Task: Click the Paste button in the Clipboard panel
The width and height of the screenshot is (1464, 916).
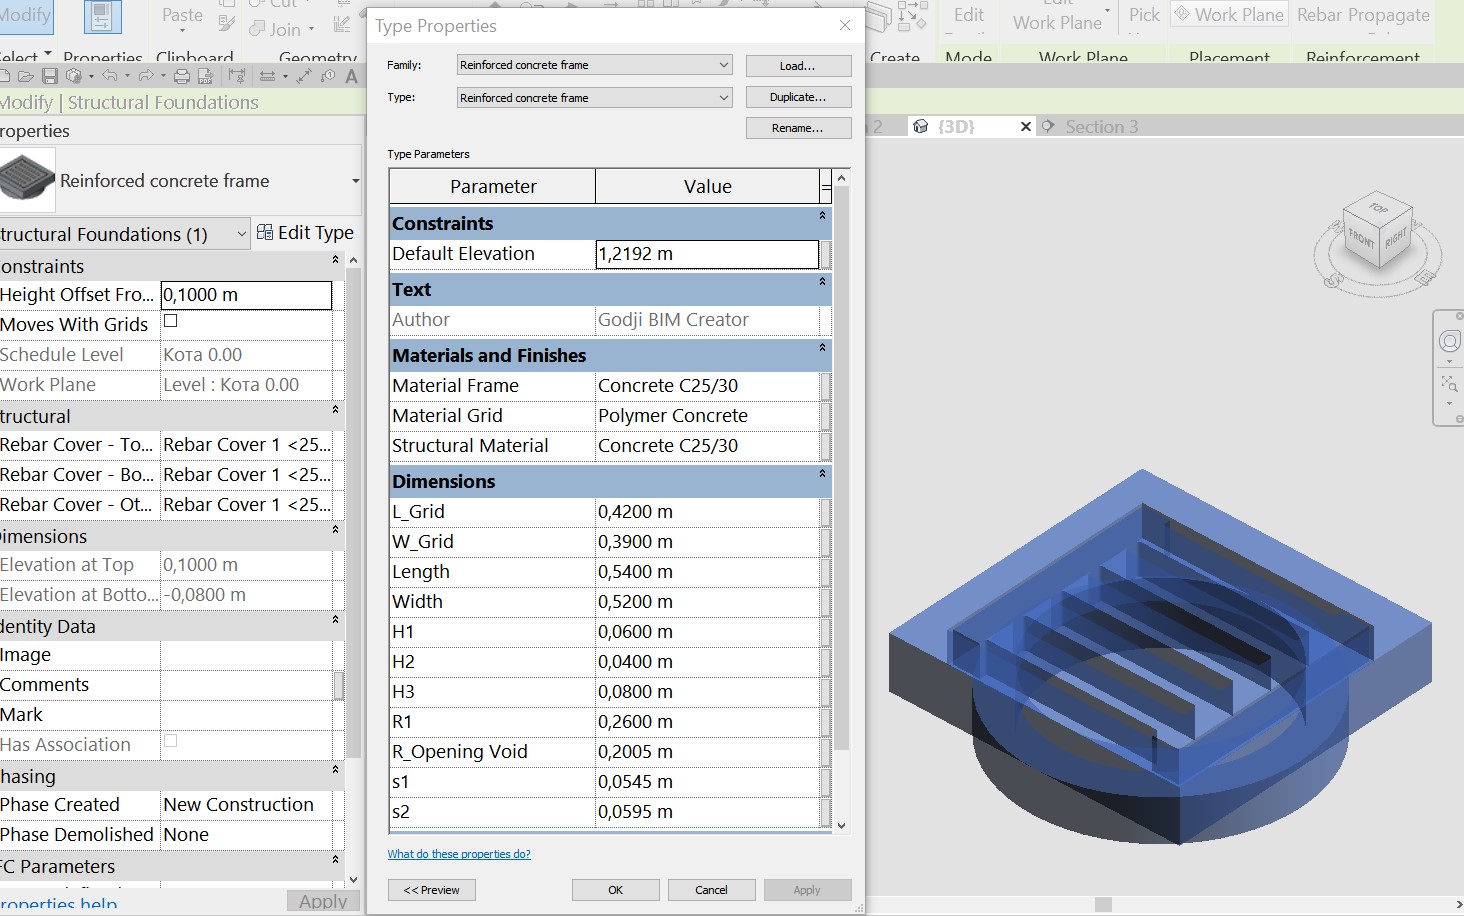Action: pos(182,16)
